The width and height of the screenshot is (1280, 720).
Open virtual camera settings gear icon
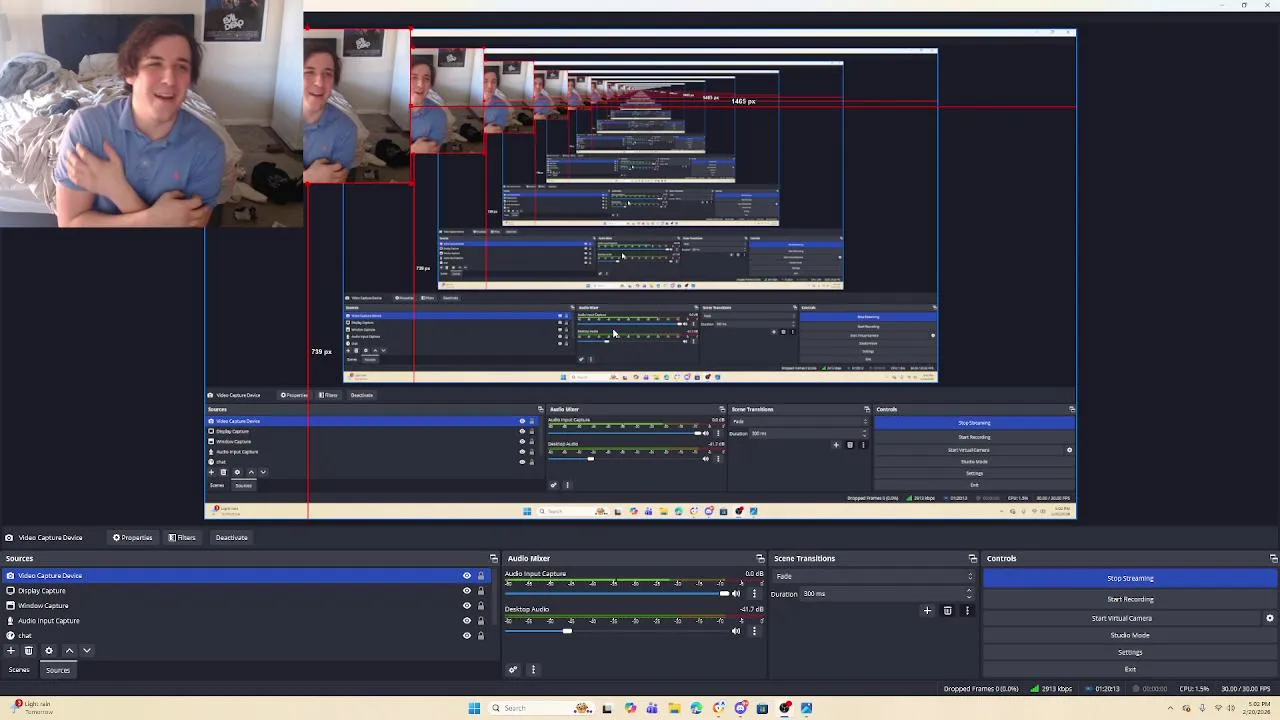pos(1270,618)
